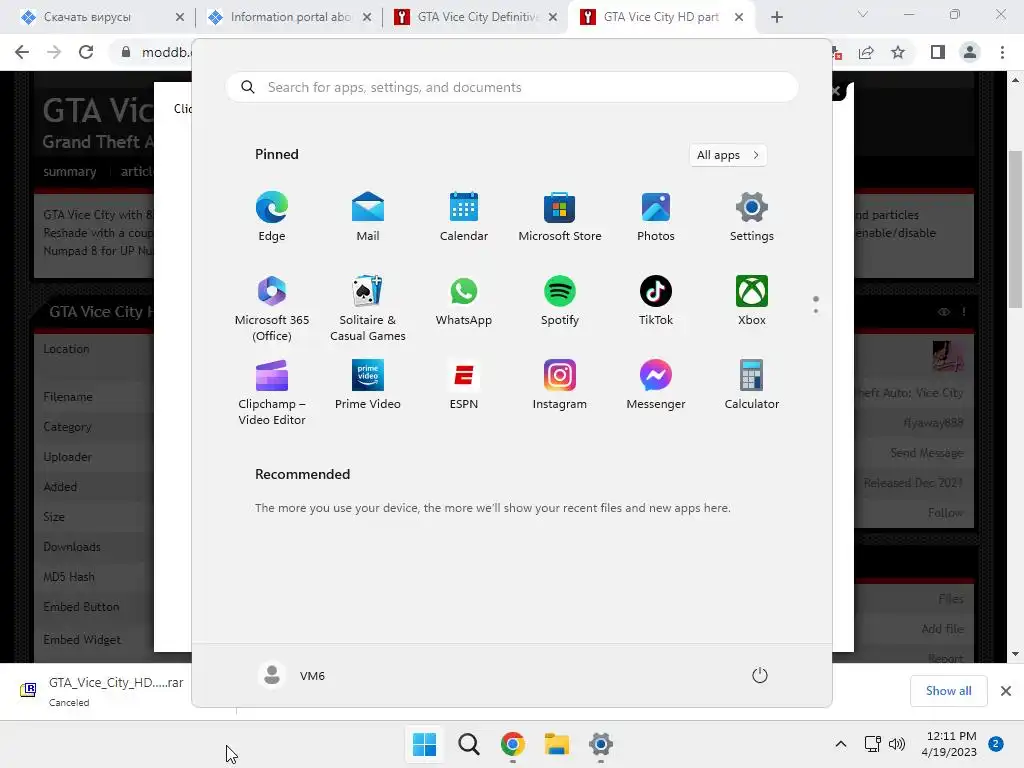Open Microsoft Store
This screenshot has width=1024, height=768.
tap(560, 217)
